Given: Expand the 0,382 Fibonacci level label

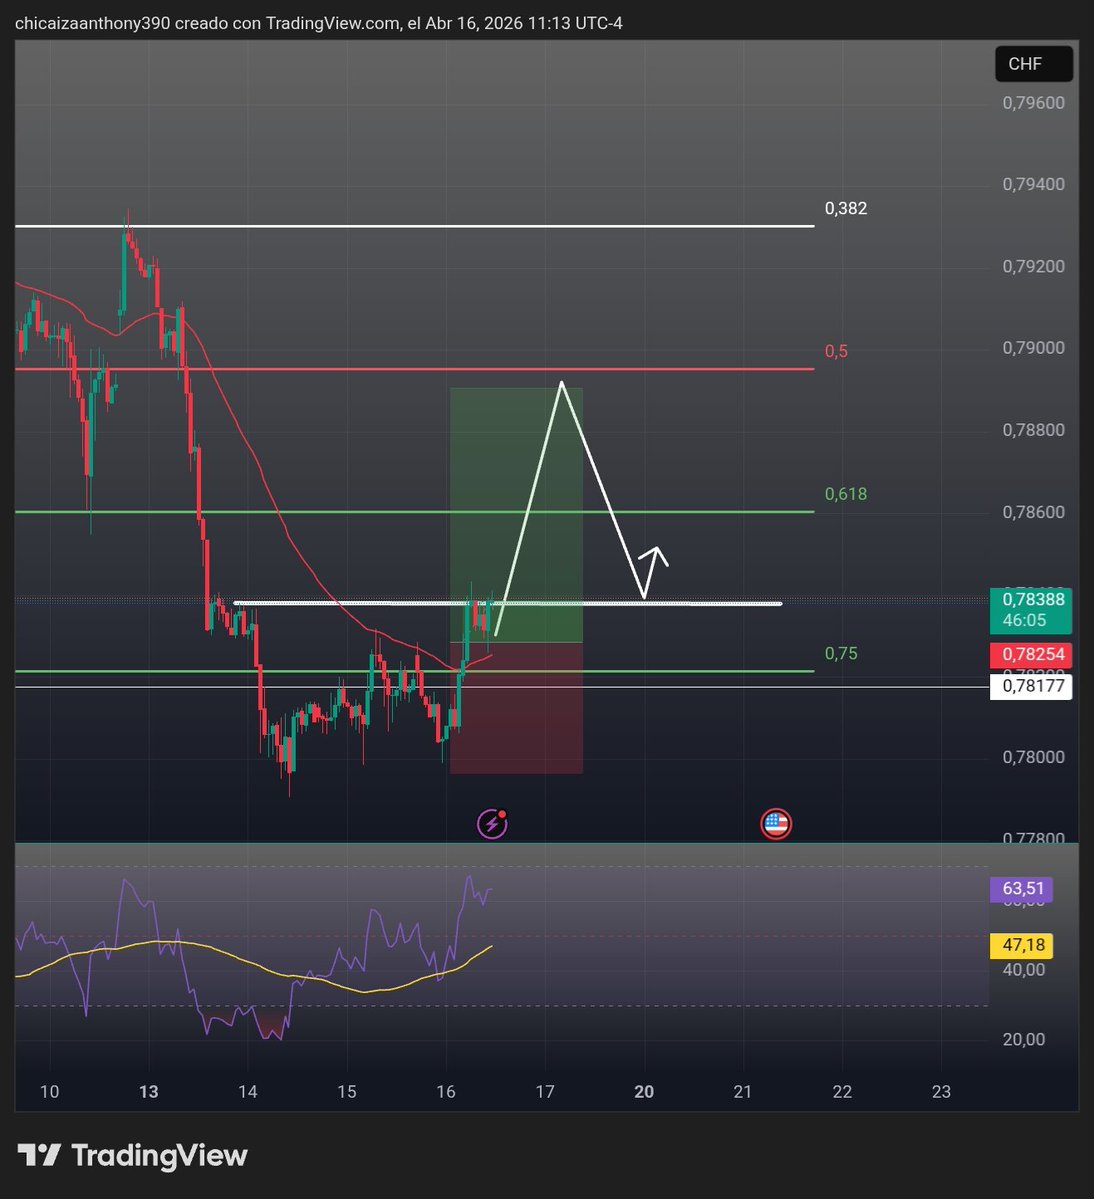Looking at the screenshot, I should tap(845, 209).
